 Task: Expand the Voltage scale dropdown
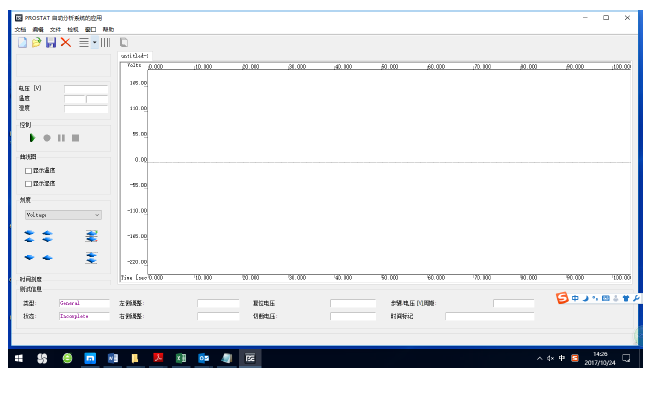[x=63, y=215]
